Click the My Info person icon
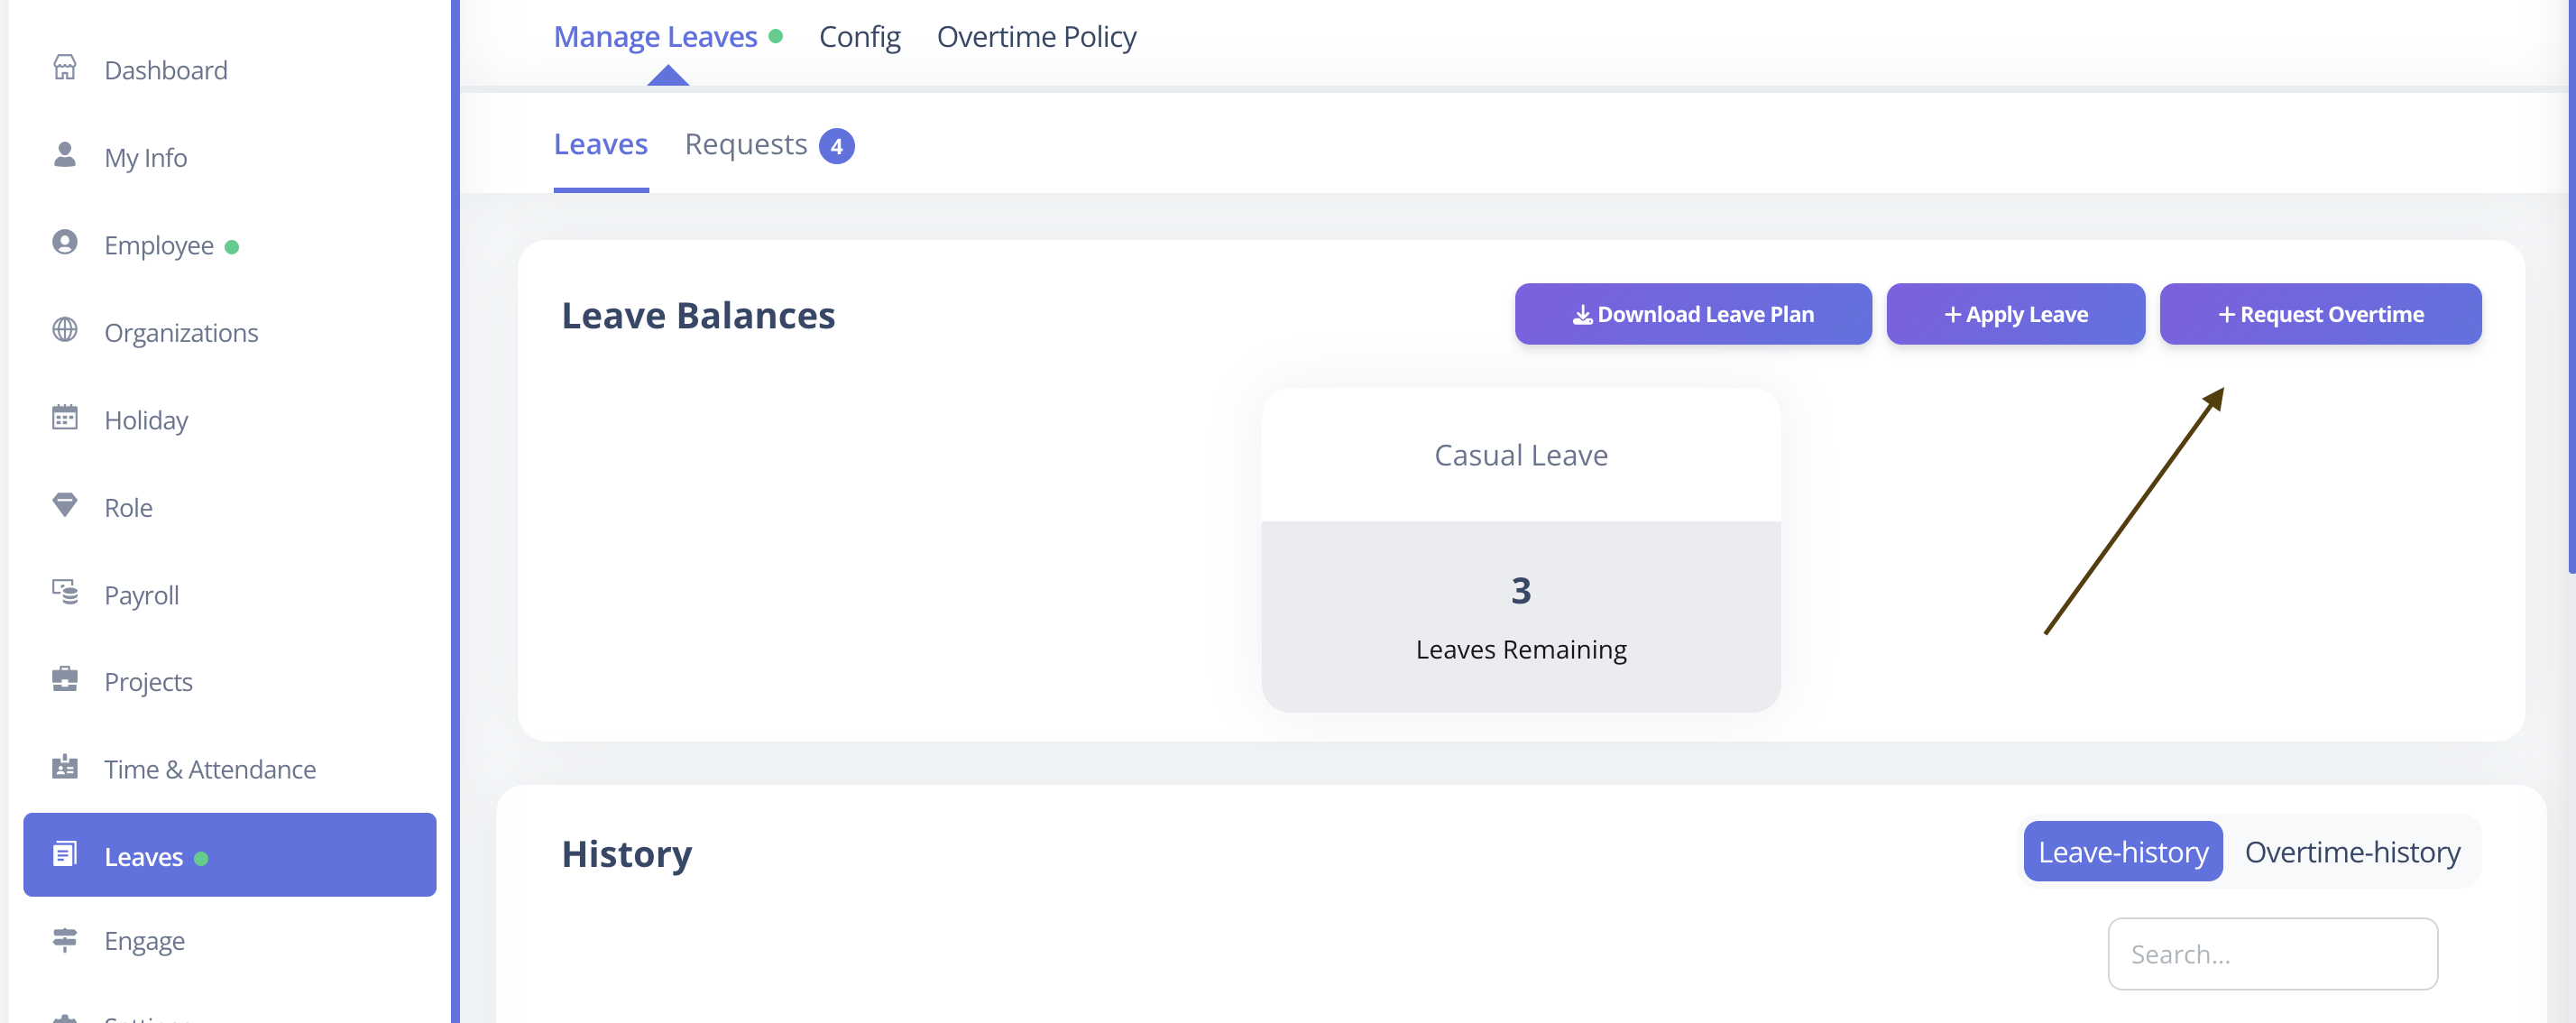This screenshot has width=2576, height=1023. [x=65, y=155]
